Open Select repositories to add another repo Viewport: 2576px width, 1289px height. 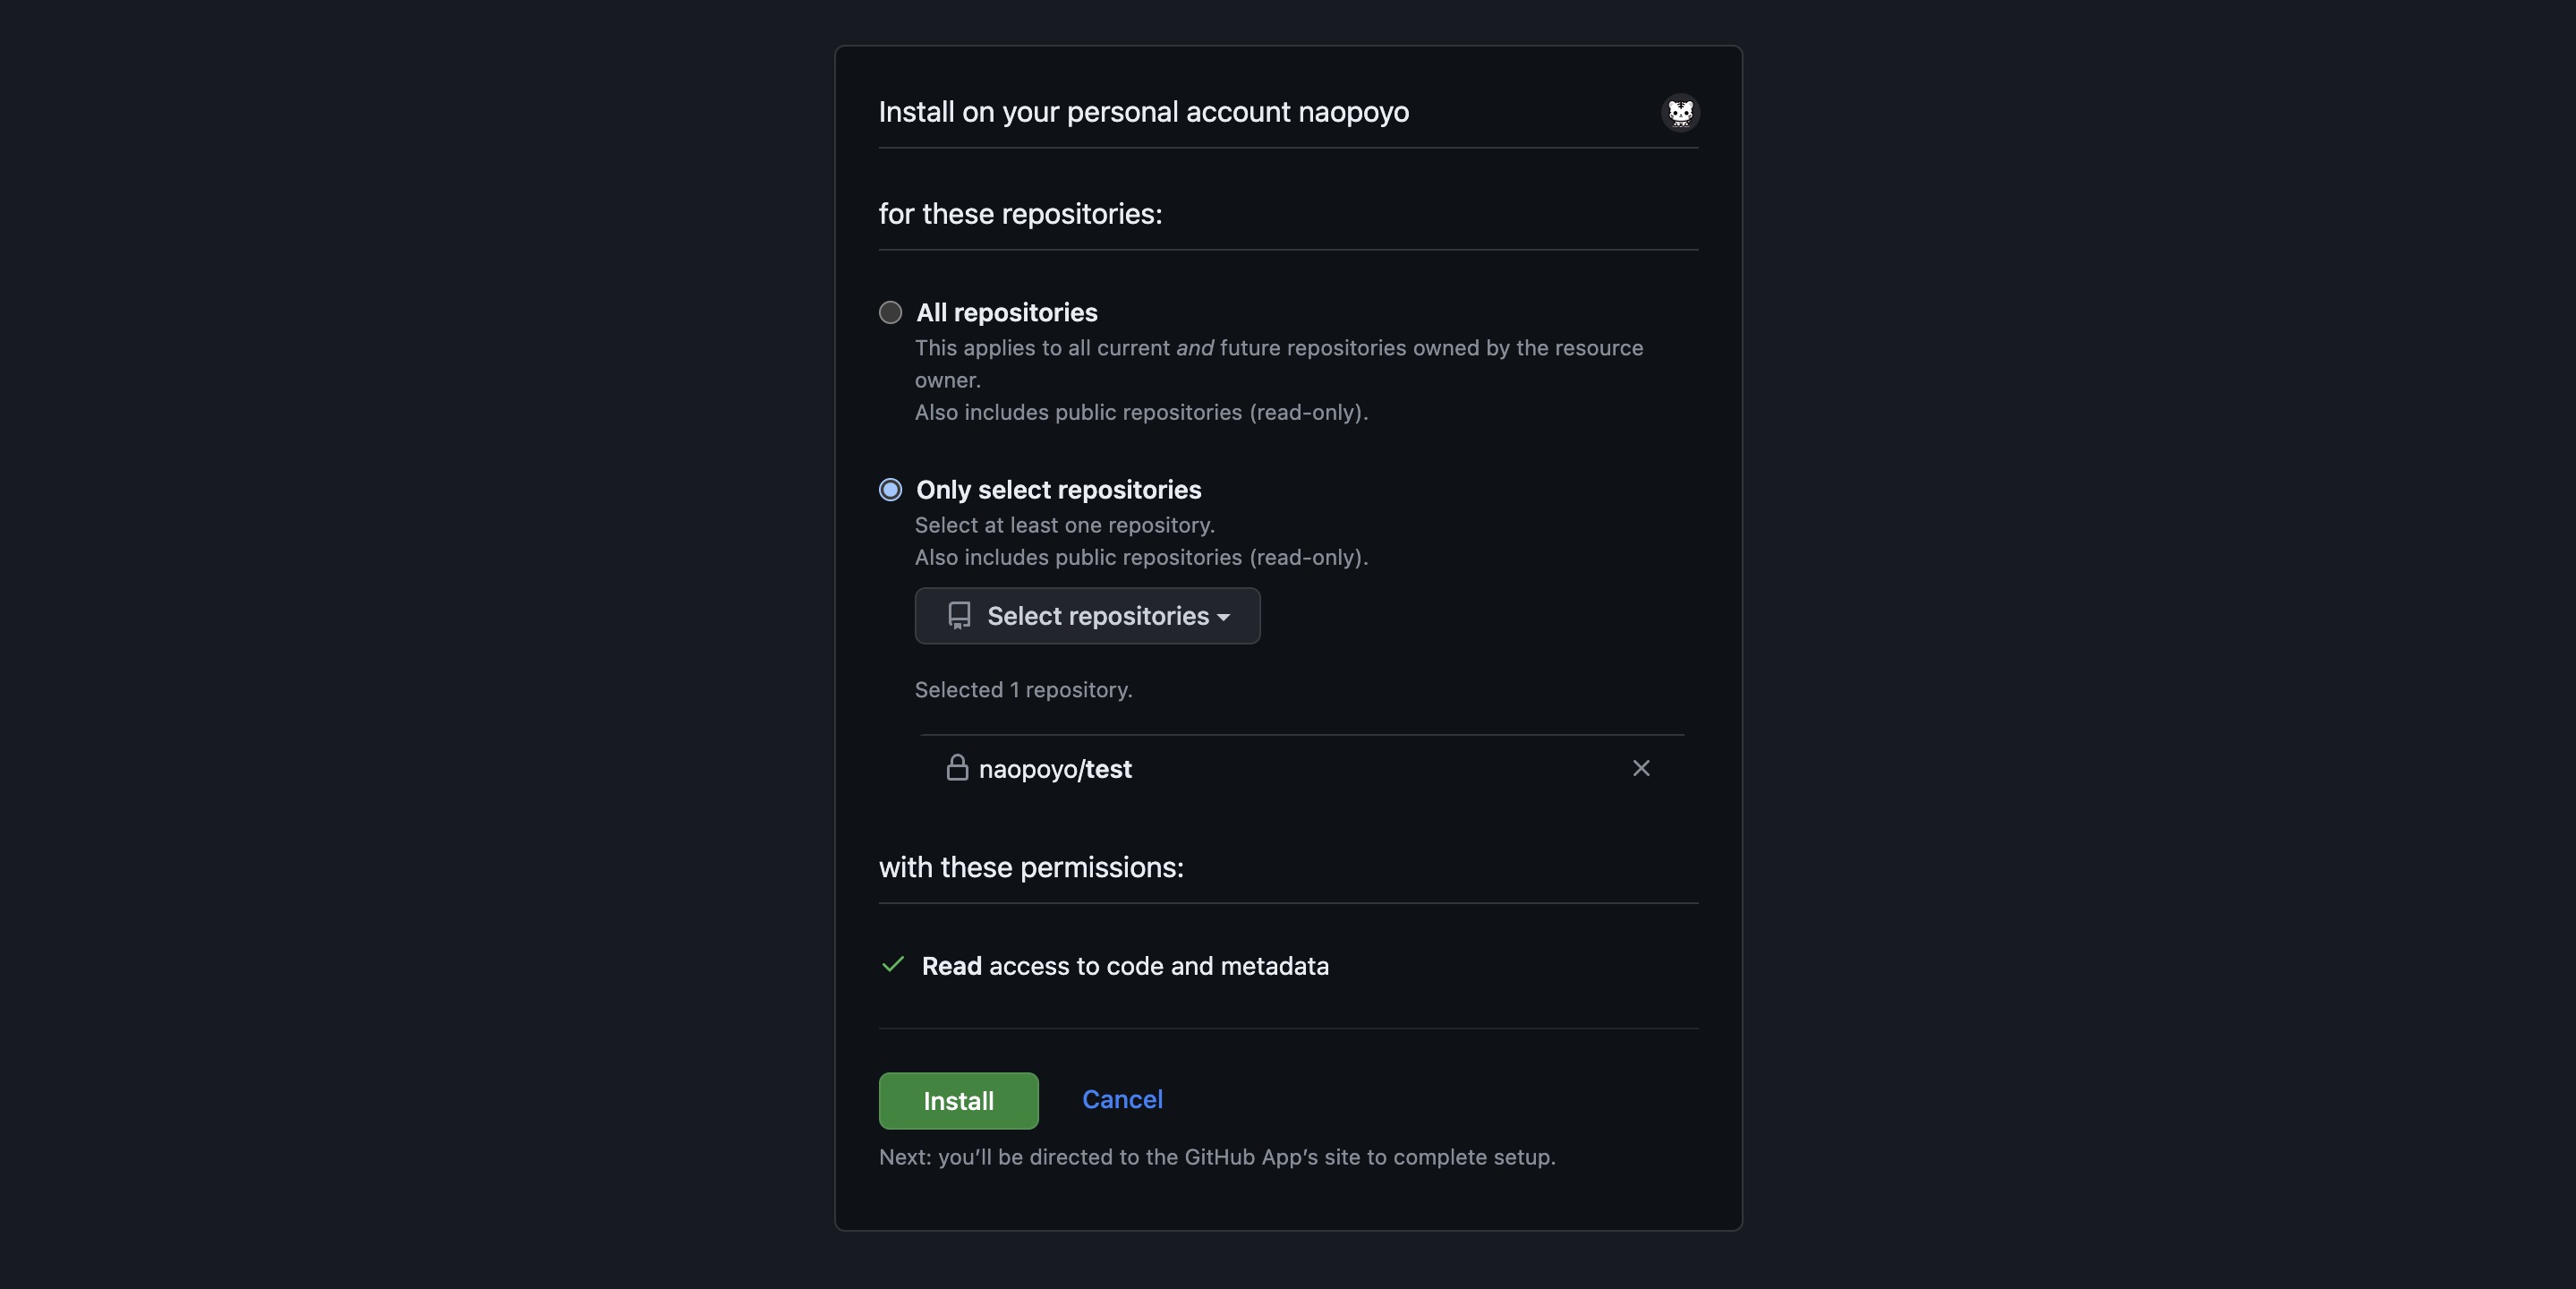click(x=1087, y=616)
